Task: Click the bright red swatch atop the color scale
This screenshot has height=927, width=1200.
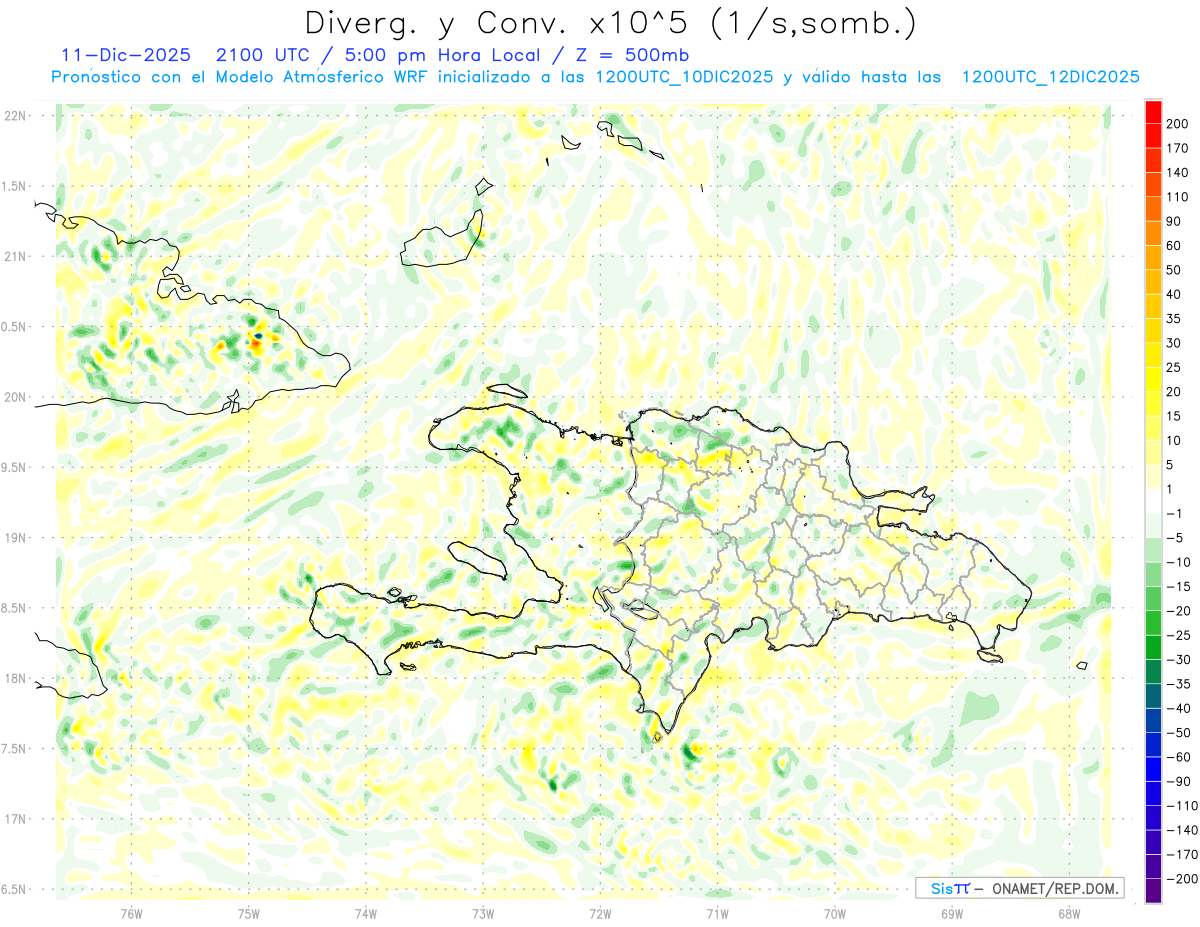Action: click(x=1153, y=112)
